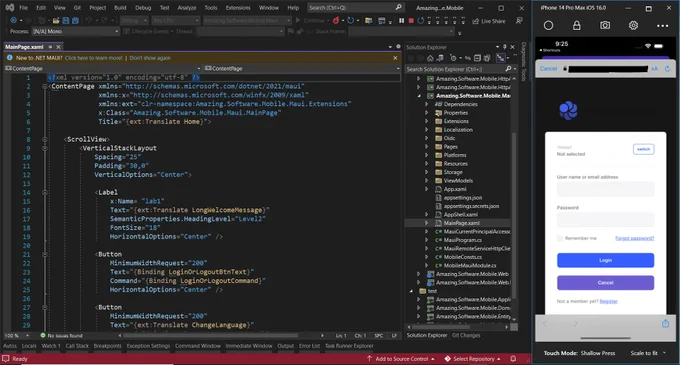Screen dimensions: 680x365
Task: Click the Pending Changes Filter clock icon
Action: (x=453, y=58)
